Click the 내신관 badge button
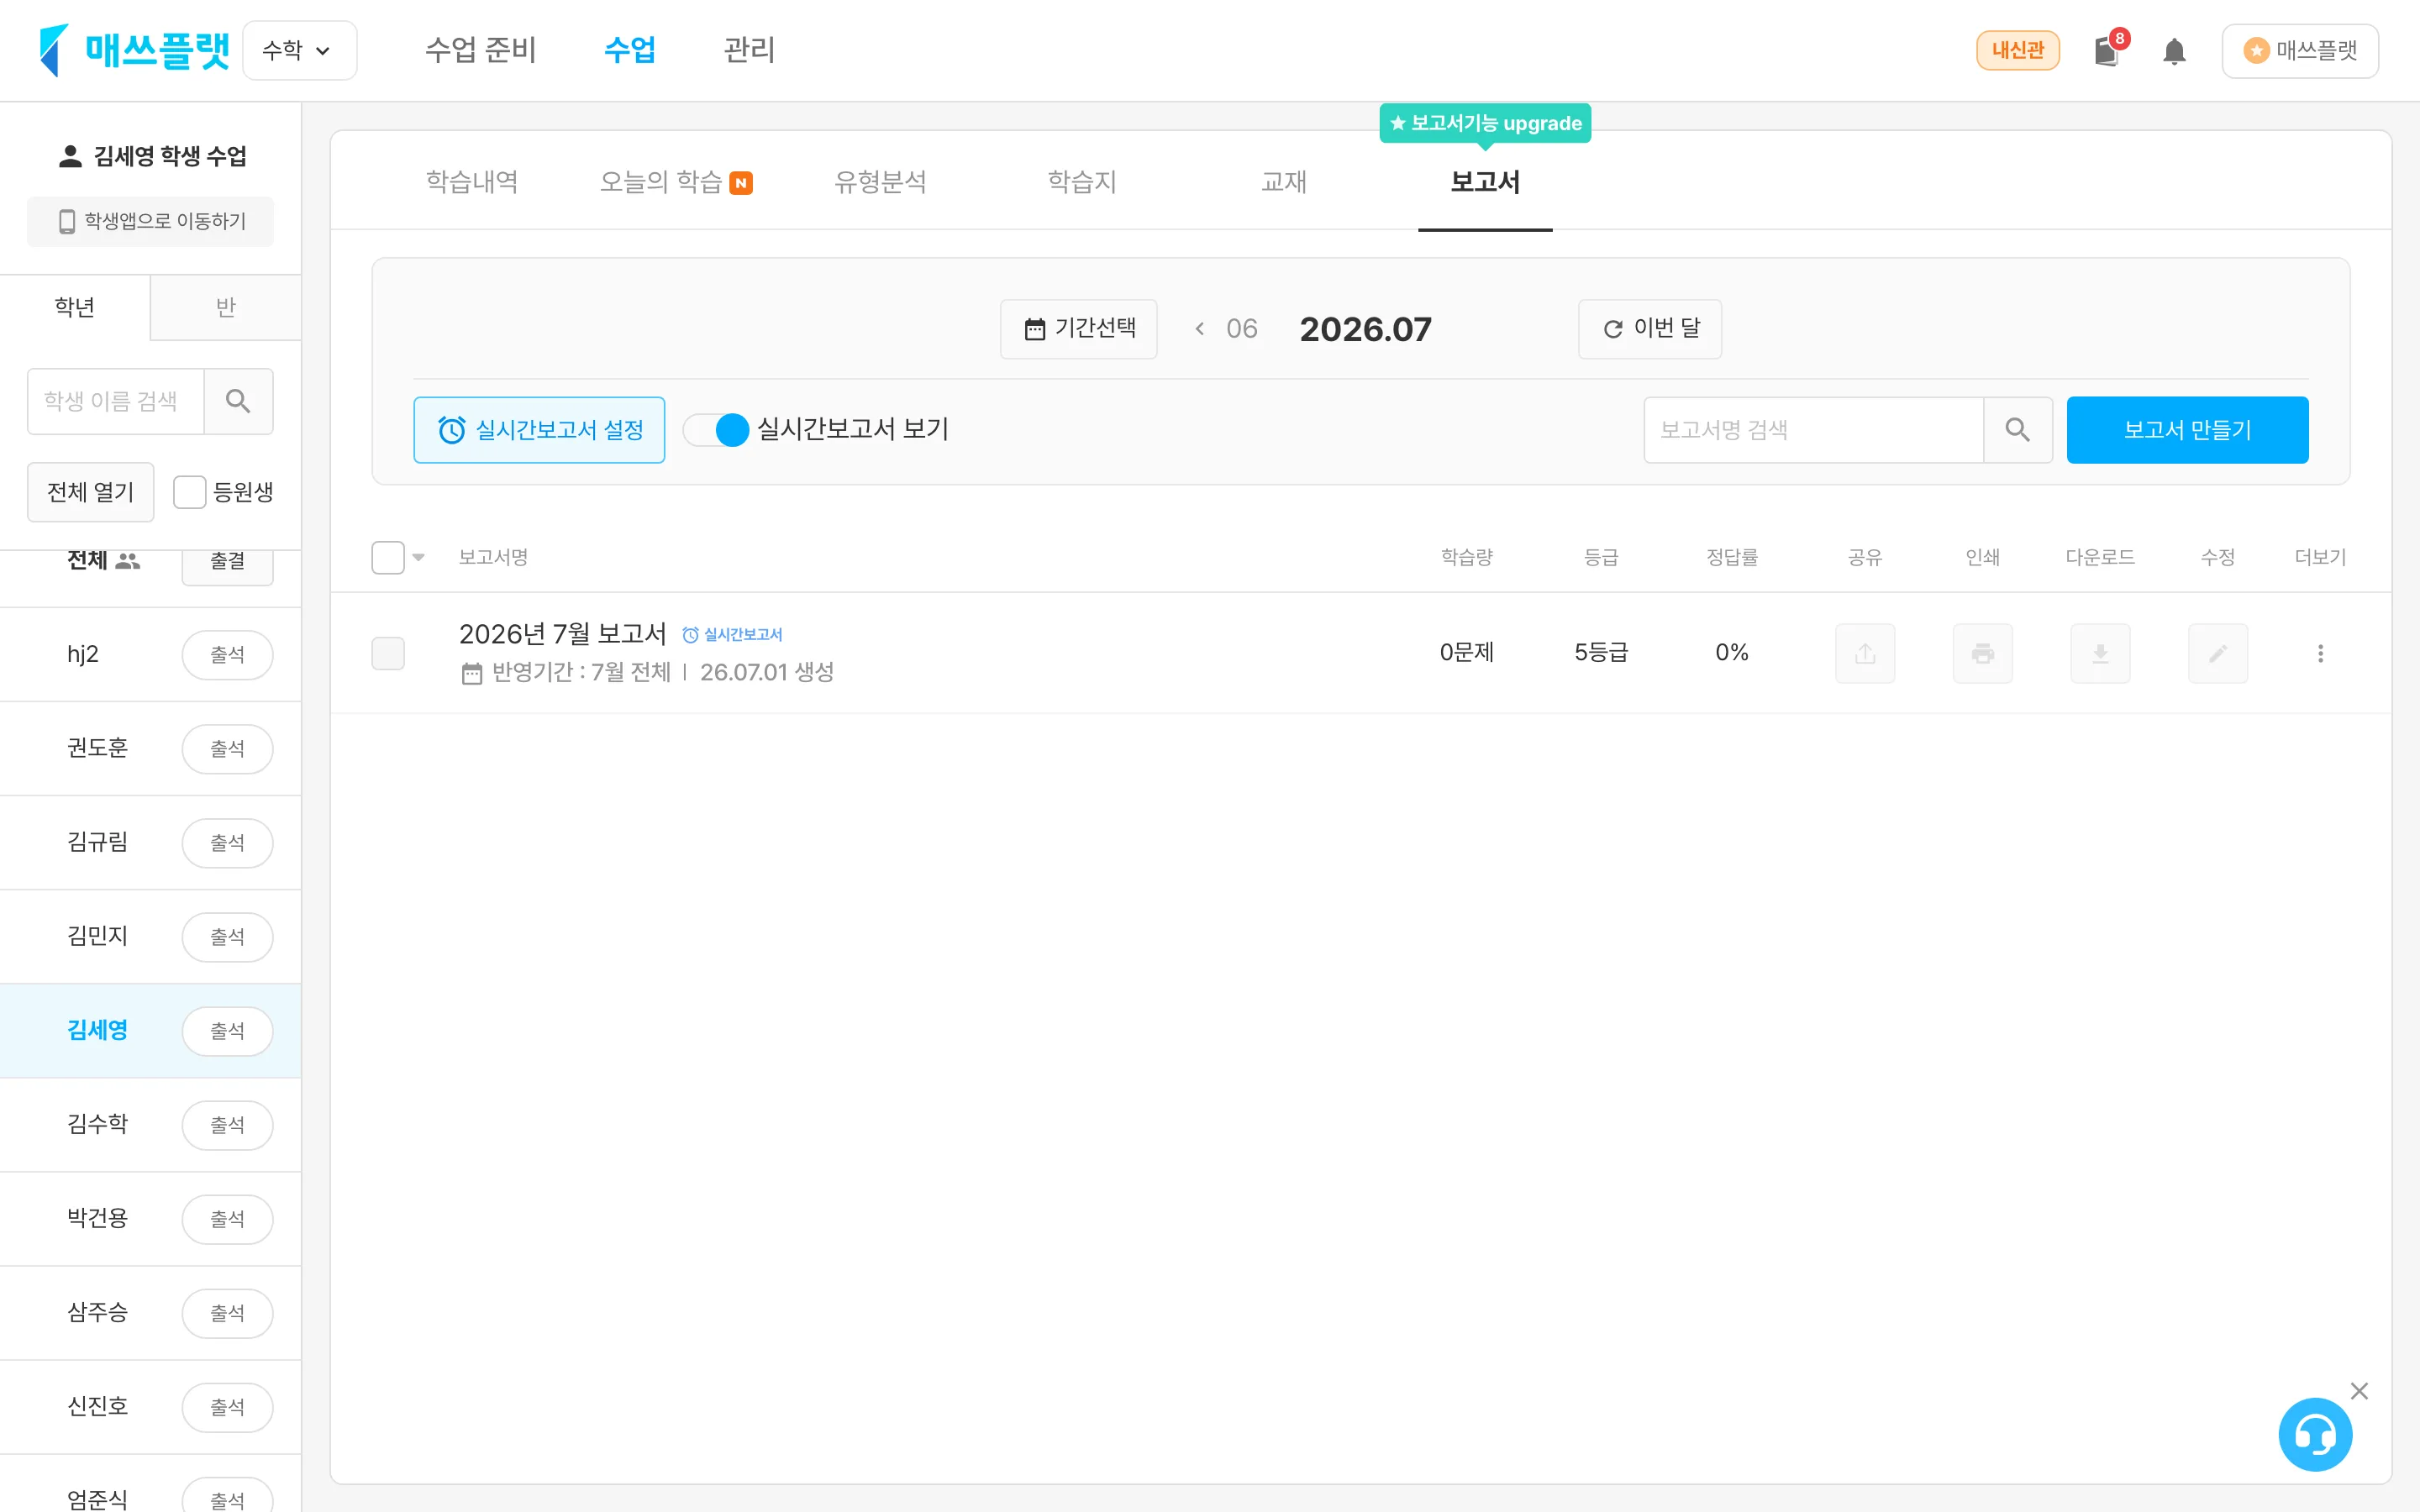Viewport: 2420px width, 1512px height. click(2018, 50)
